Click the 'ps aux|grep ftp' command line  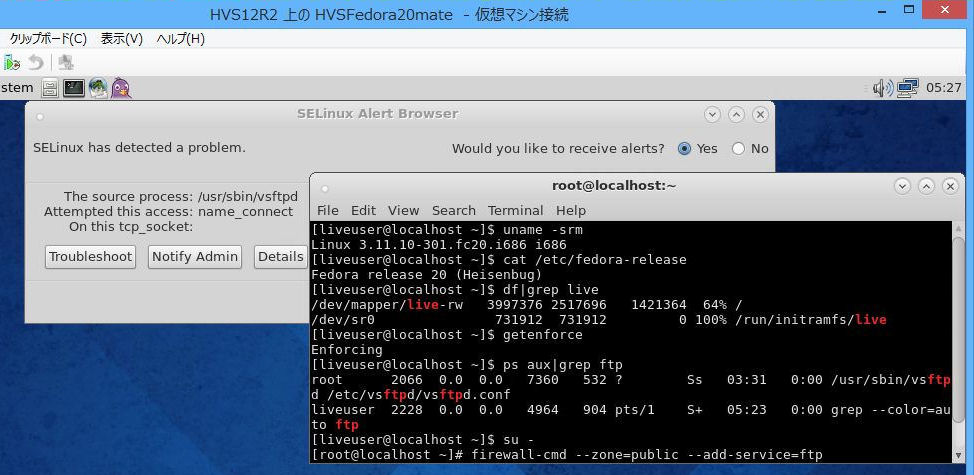coord(467,364)
